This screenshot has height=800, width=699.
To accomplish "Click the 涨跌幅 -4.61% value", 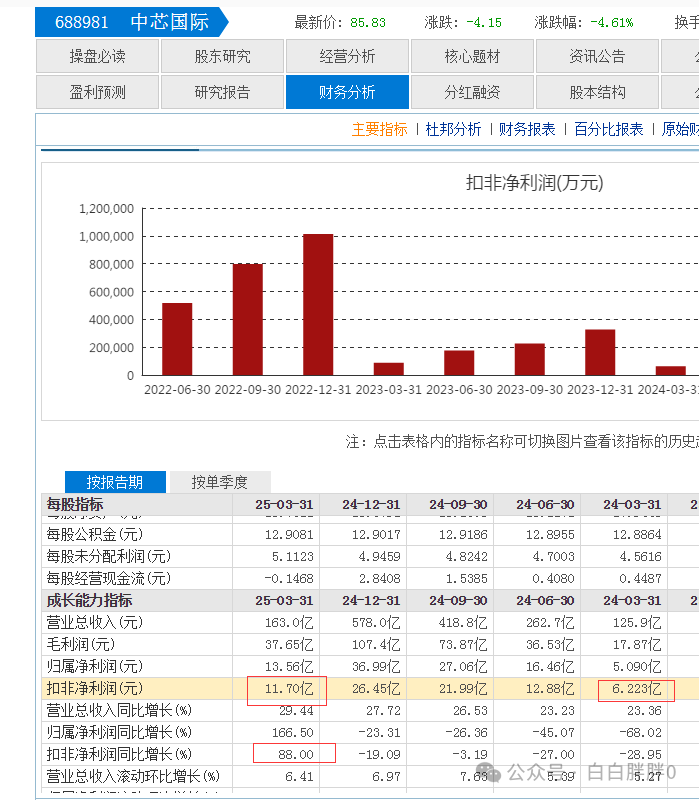I will (x=612, y=23).
